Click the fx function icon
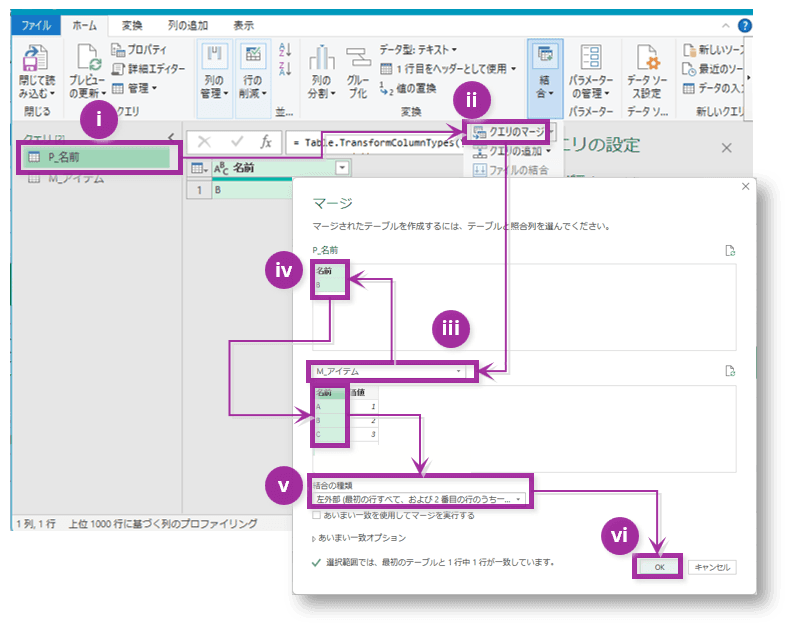786x624 pixels. (266, 142)
